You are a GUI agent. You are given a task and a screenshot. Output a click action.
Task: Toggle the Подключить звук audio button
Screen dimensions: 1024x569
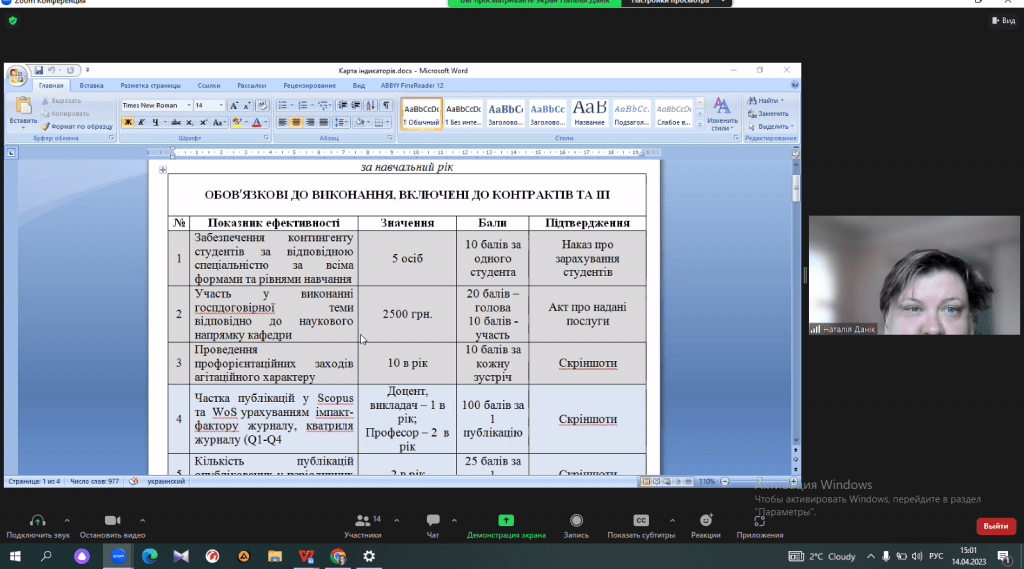(37, 521)
